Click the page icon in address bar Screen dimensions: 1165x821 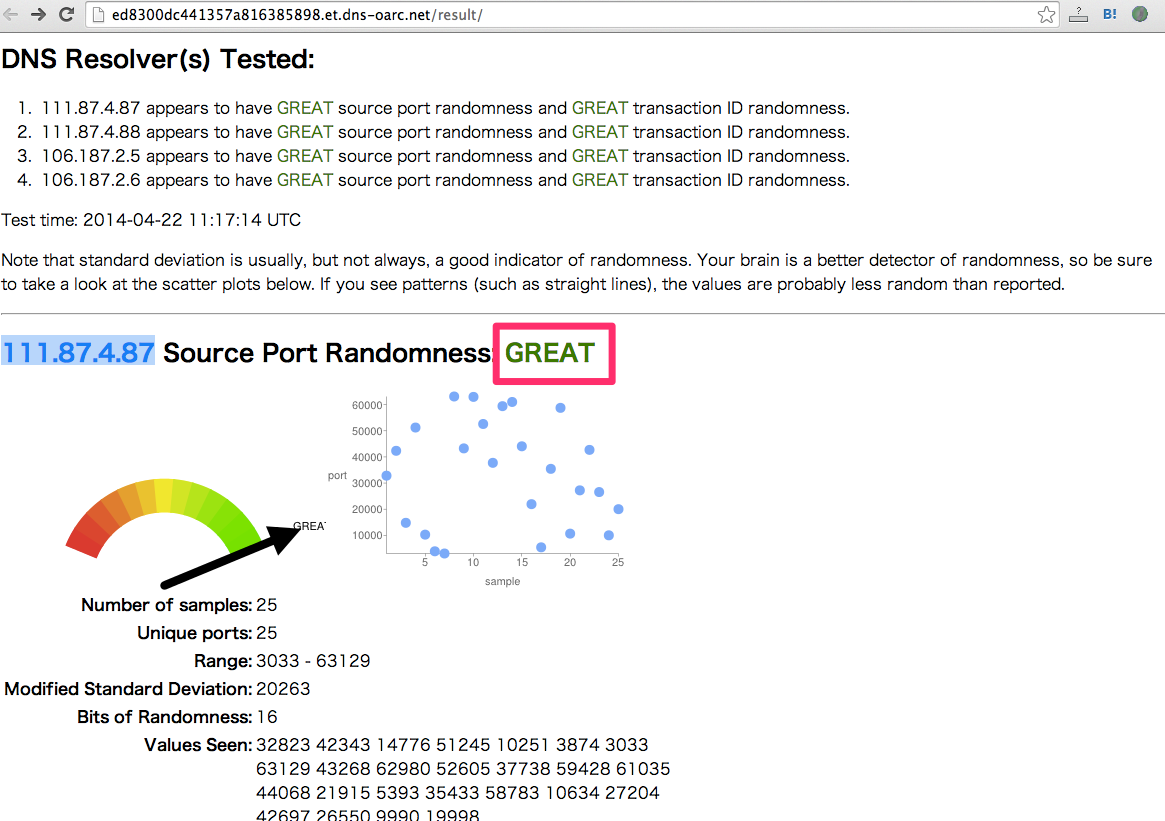coord(99,15)
